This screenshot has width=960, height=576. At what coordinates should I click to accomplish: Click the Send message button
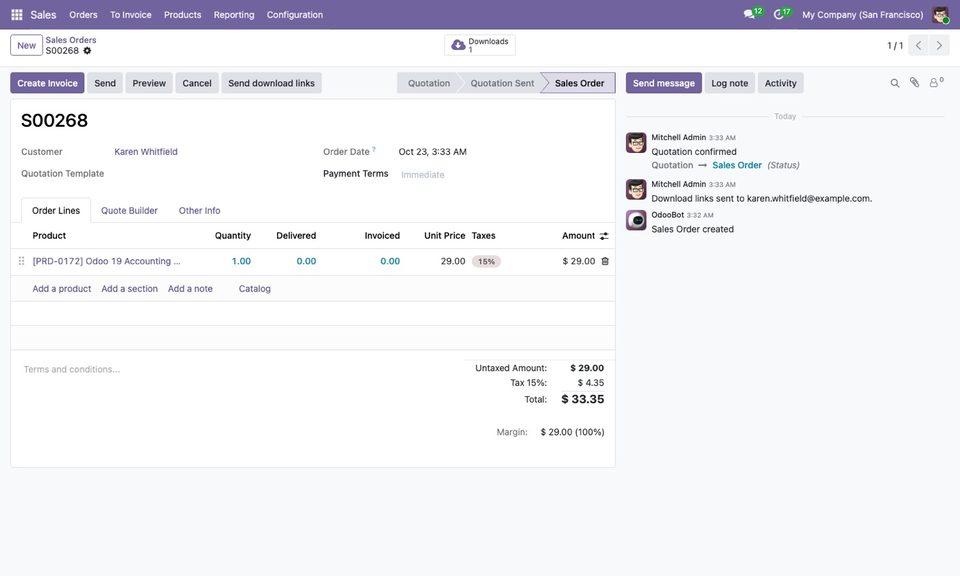click(x=664, y=83)
